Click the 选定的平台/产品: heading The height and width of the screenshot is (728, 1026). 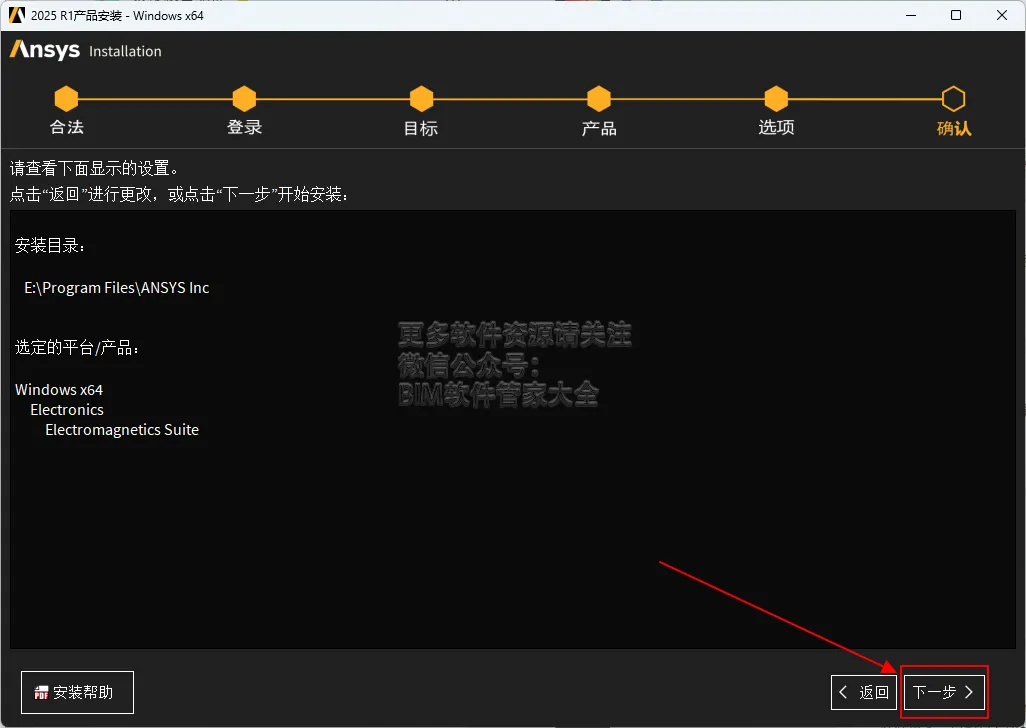77,347
